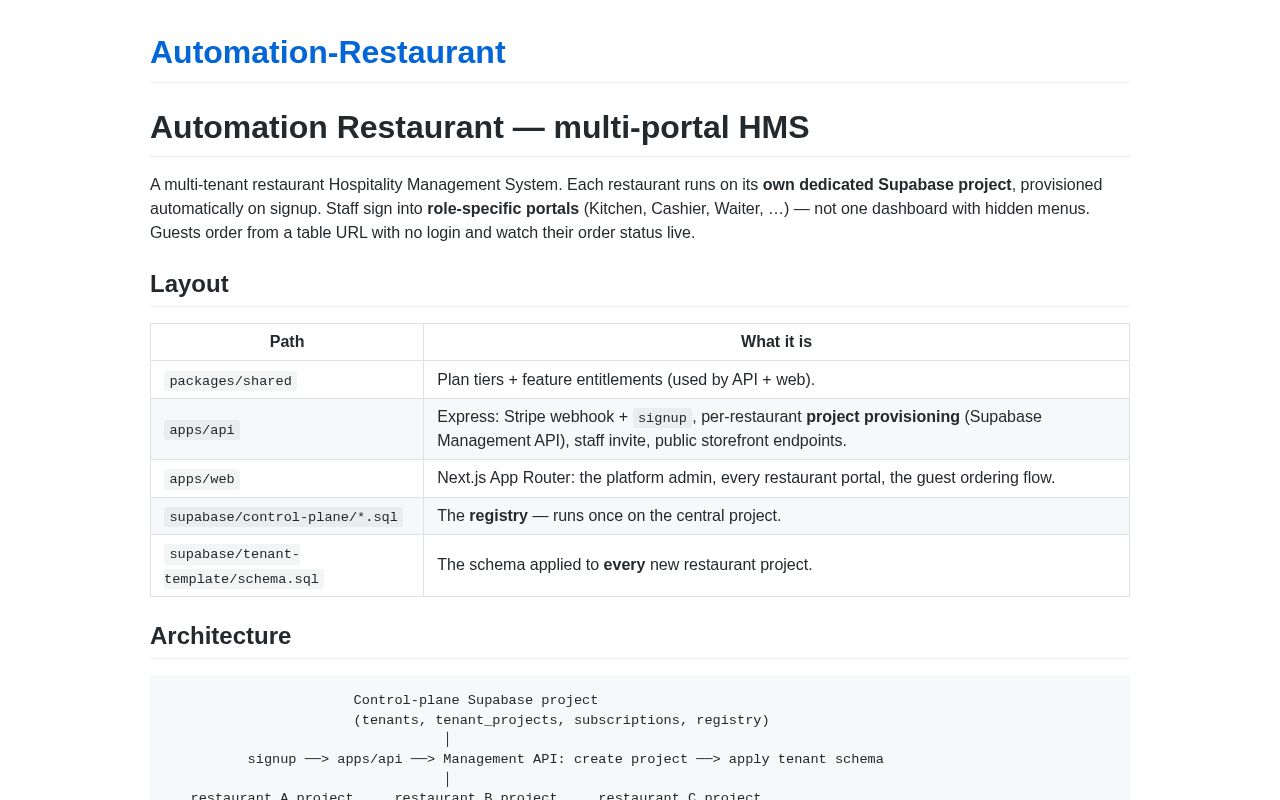Viewport: 1280px width, 800px height.
Task: Click the '(tenants, tenant_projects, subscriptions, registry)' line
Action: [561, 720]
